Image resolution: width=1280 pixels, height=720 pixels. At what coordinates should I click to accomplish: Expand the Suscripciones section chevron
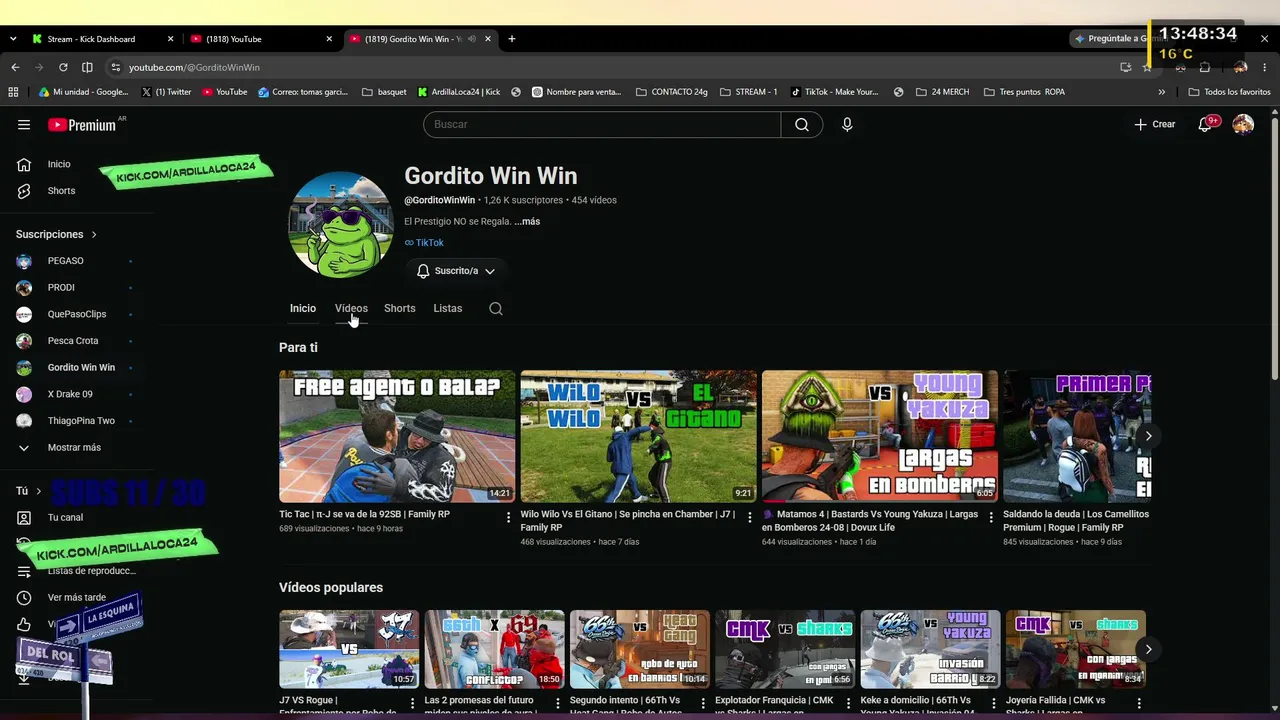(x=94, y=234)
